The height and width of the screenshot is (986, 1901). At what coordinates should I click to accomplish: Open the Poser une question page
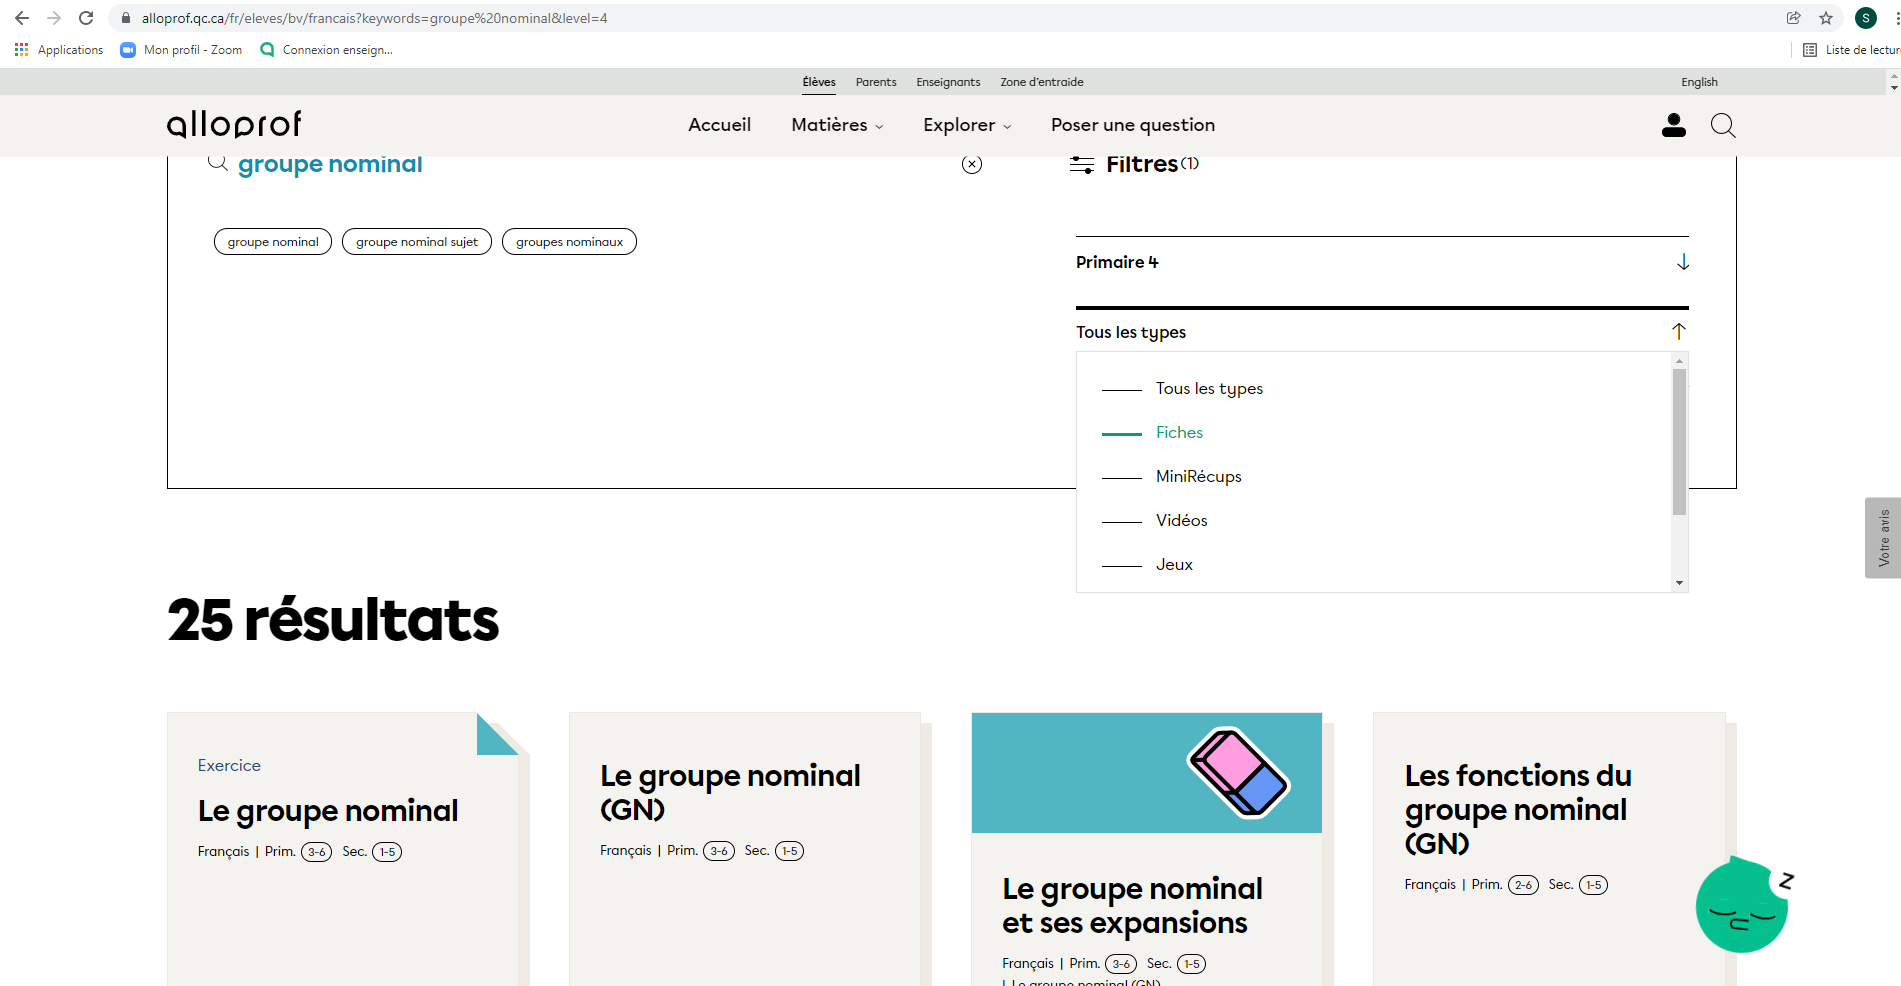1132,125
